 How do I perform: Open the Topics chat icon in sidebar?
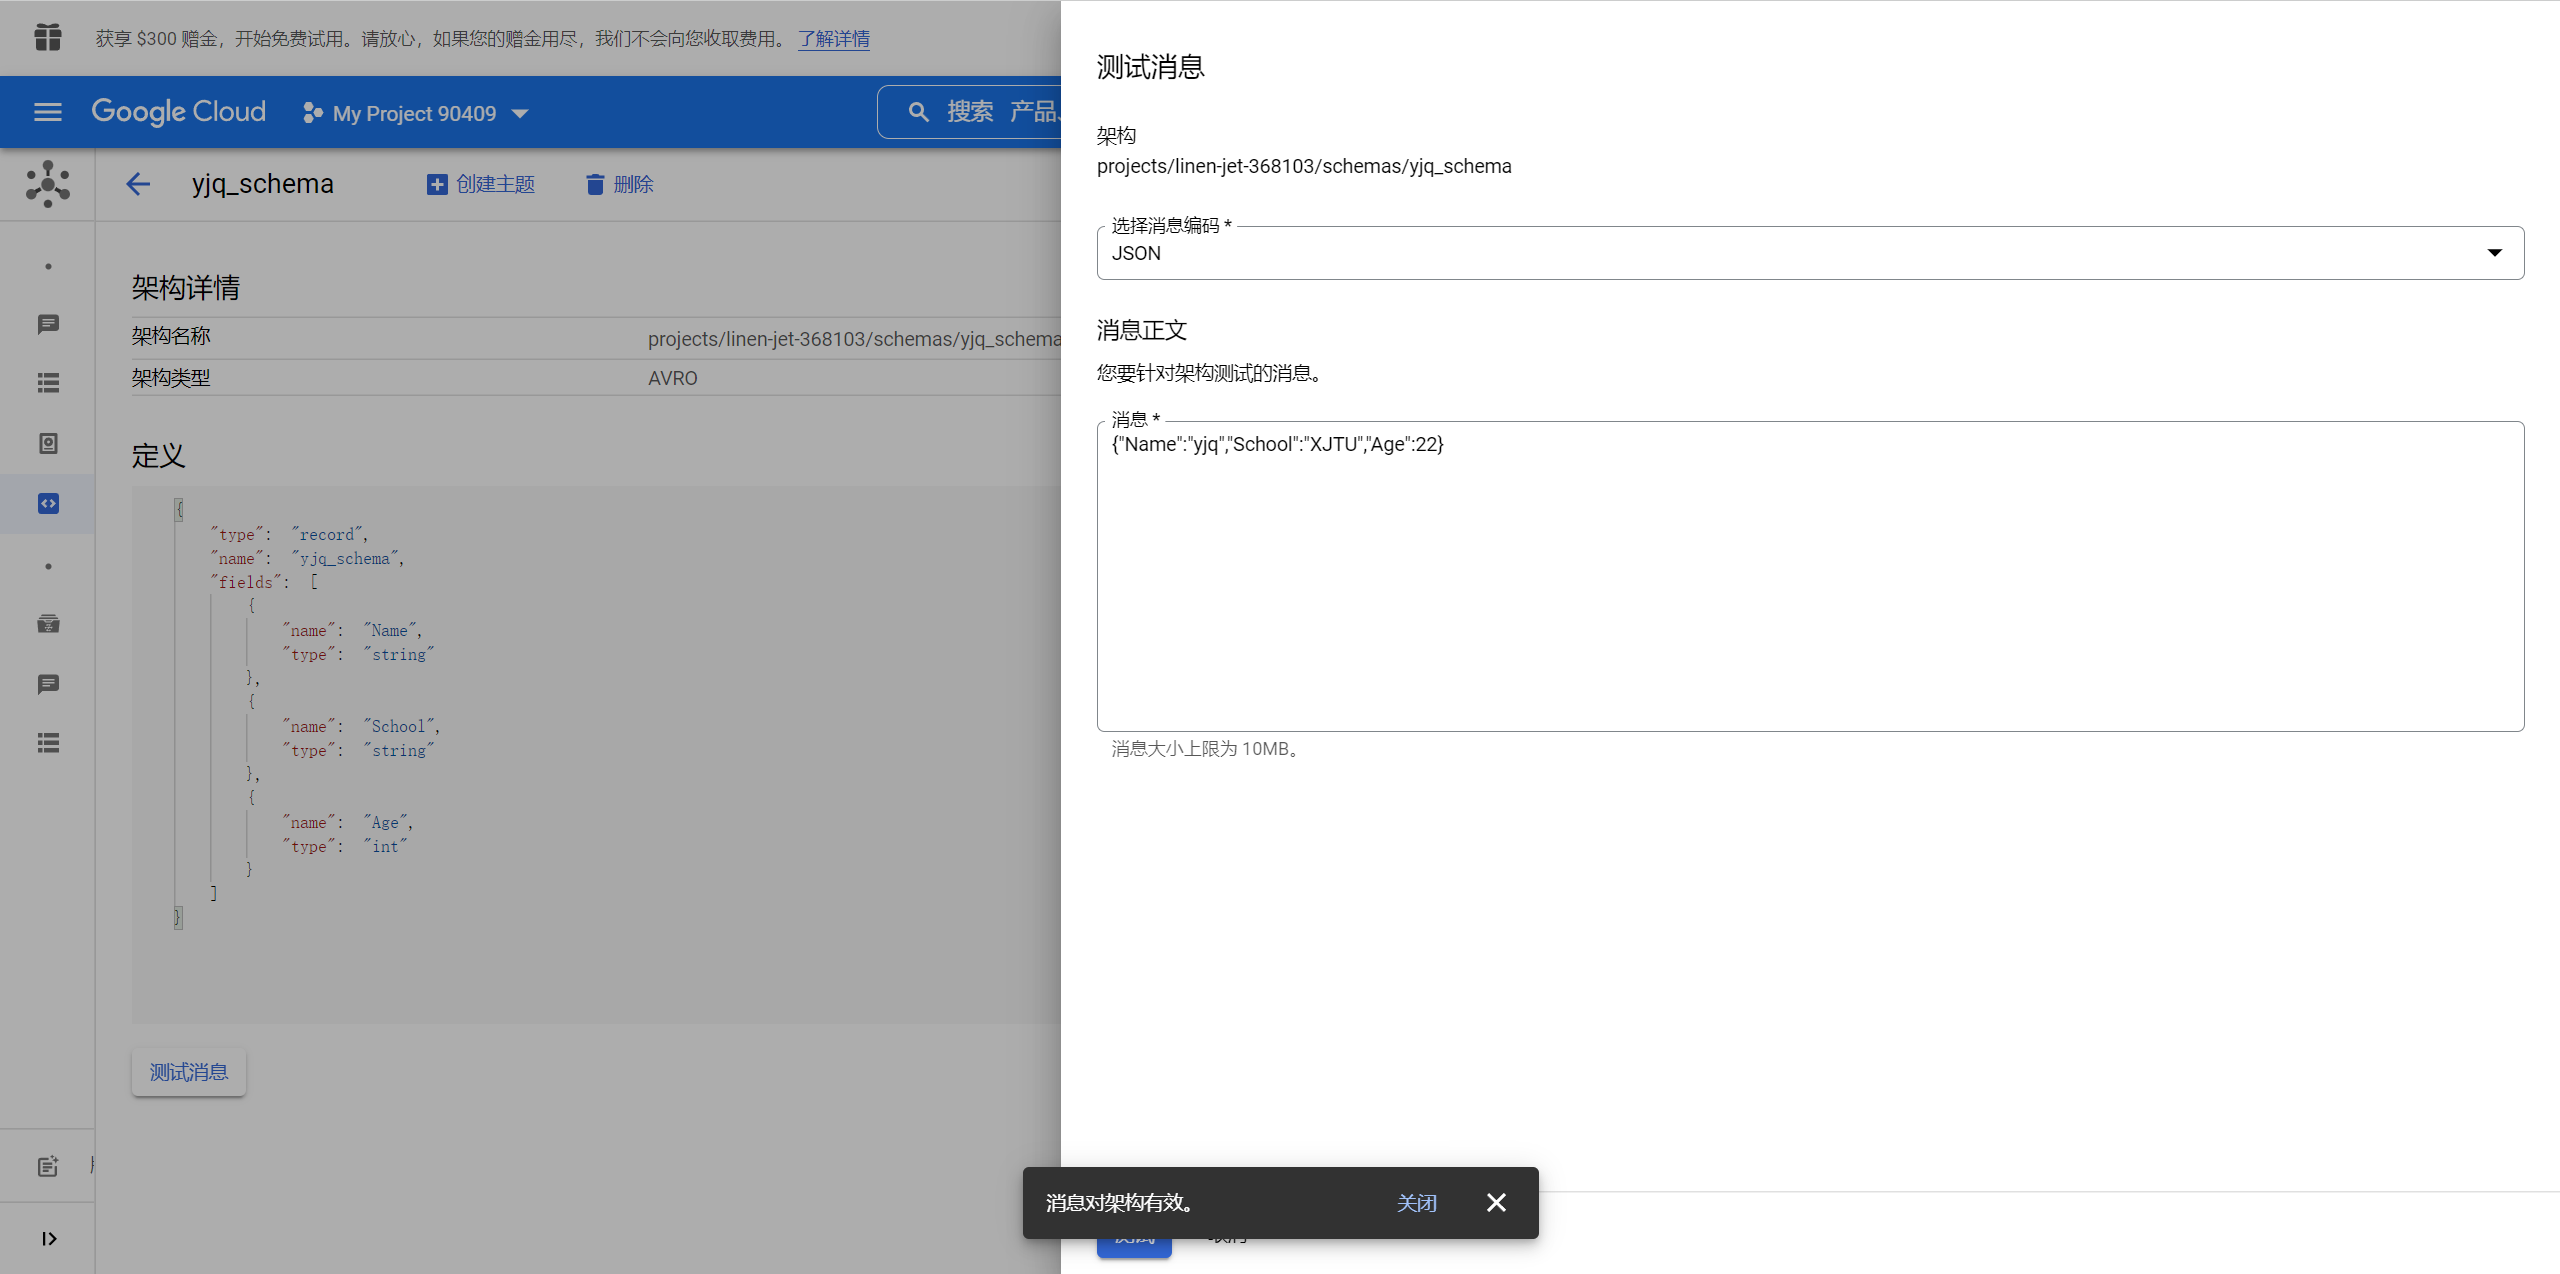click(48, 324)
